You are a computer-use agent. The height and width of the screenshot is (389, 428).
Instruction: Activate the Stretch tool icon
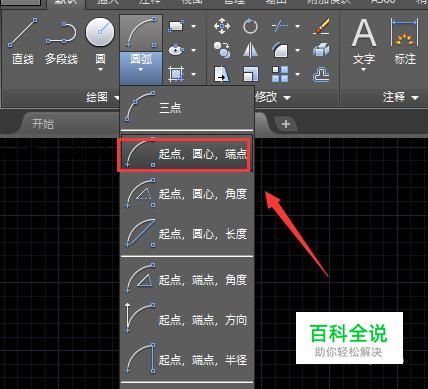point(222,74)
